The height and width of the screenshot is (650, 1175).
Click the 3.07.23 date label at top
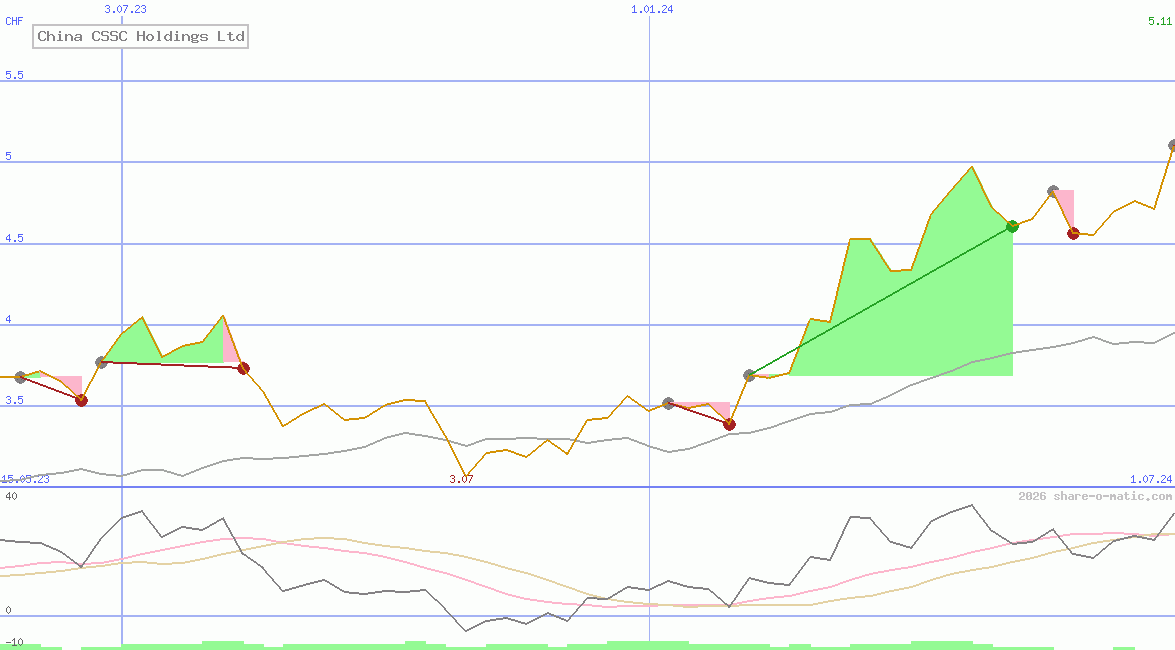tap(125, 9)
